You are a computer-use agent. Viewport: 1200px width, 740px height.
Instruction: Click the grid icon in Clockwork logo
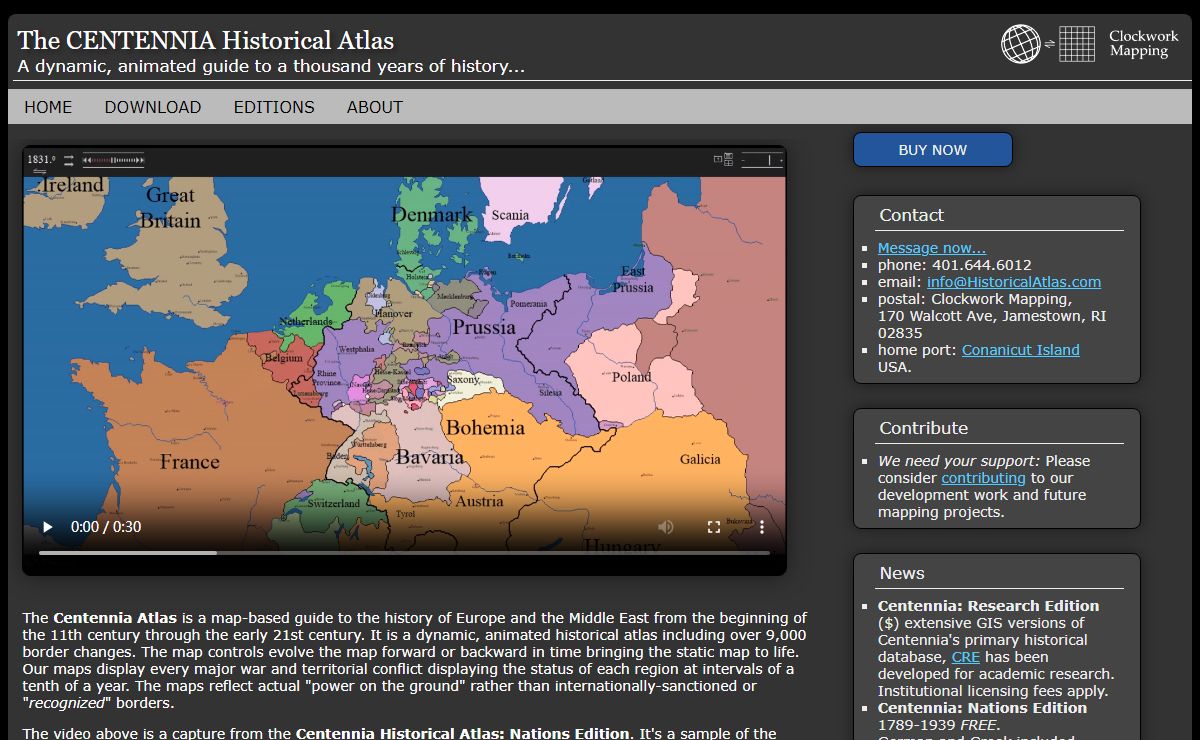point(1077,44)
